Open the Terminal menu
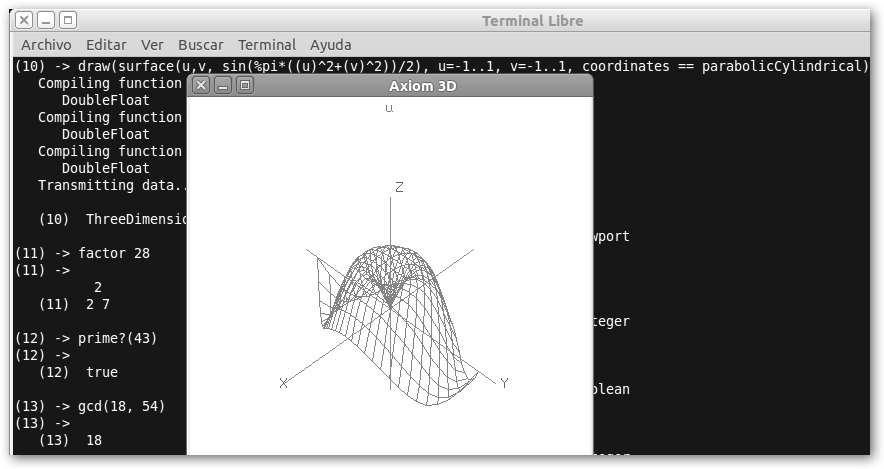This screenshot has height=469, width=884. [267, 45]
